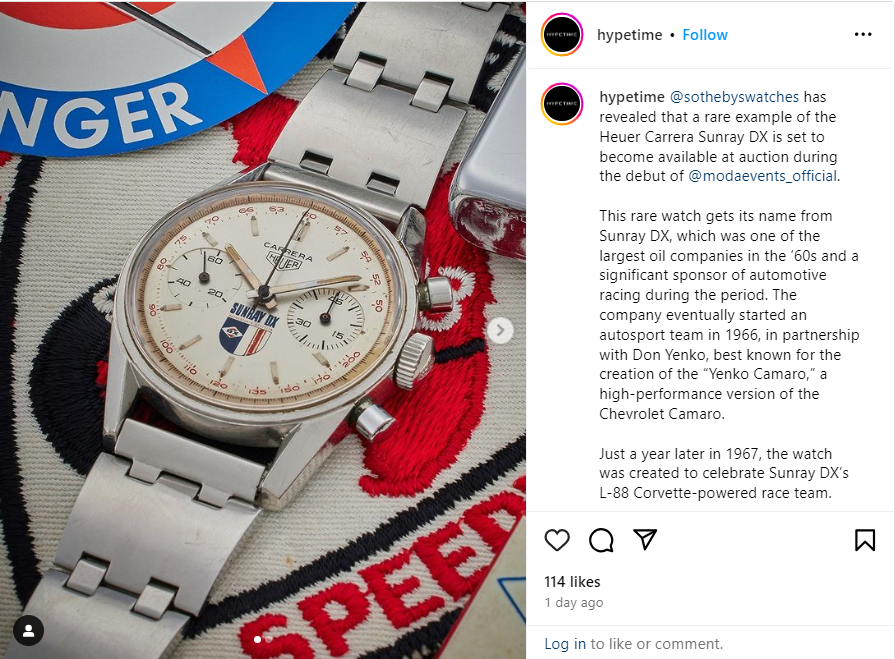Open the three-dot more options menu
895x659 pixels.
pyautogui.click(x=863, y=35)
